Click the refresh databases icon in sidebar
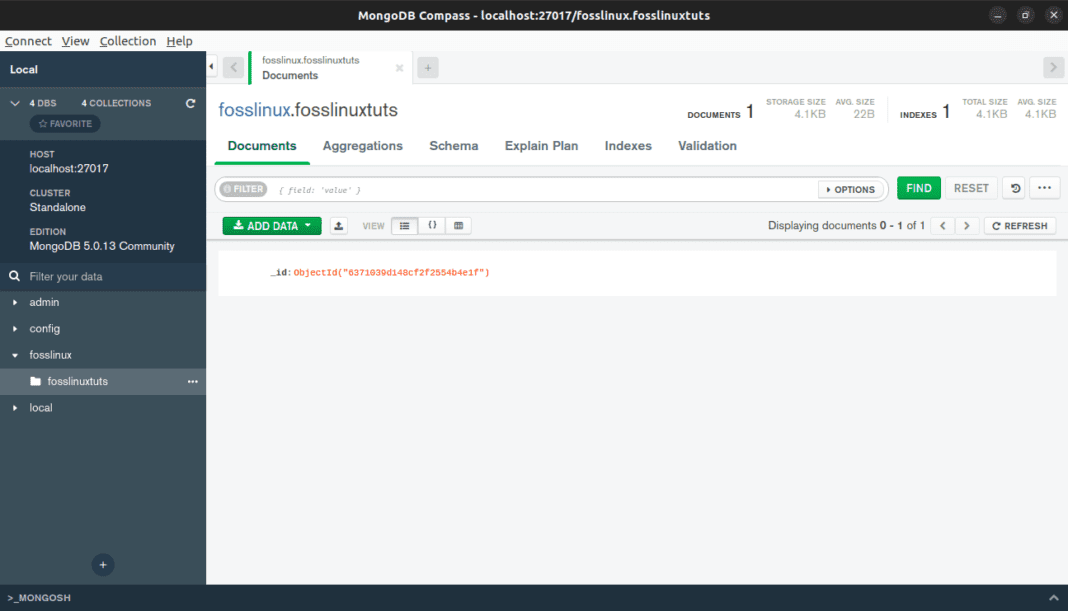Screen dimensions: 1068x611 pos(189,102)
